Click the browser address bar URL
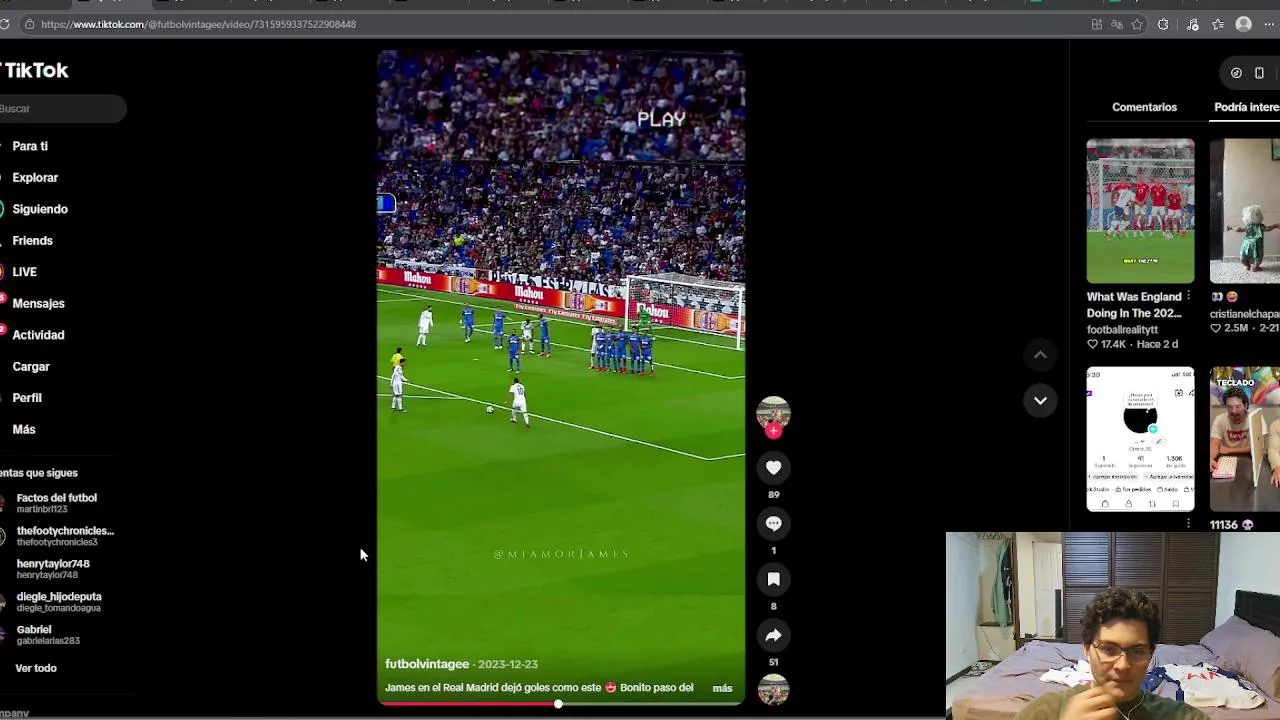The height and width of the screenshot is (720, 1280). pos(198,24)
